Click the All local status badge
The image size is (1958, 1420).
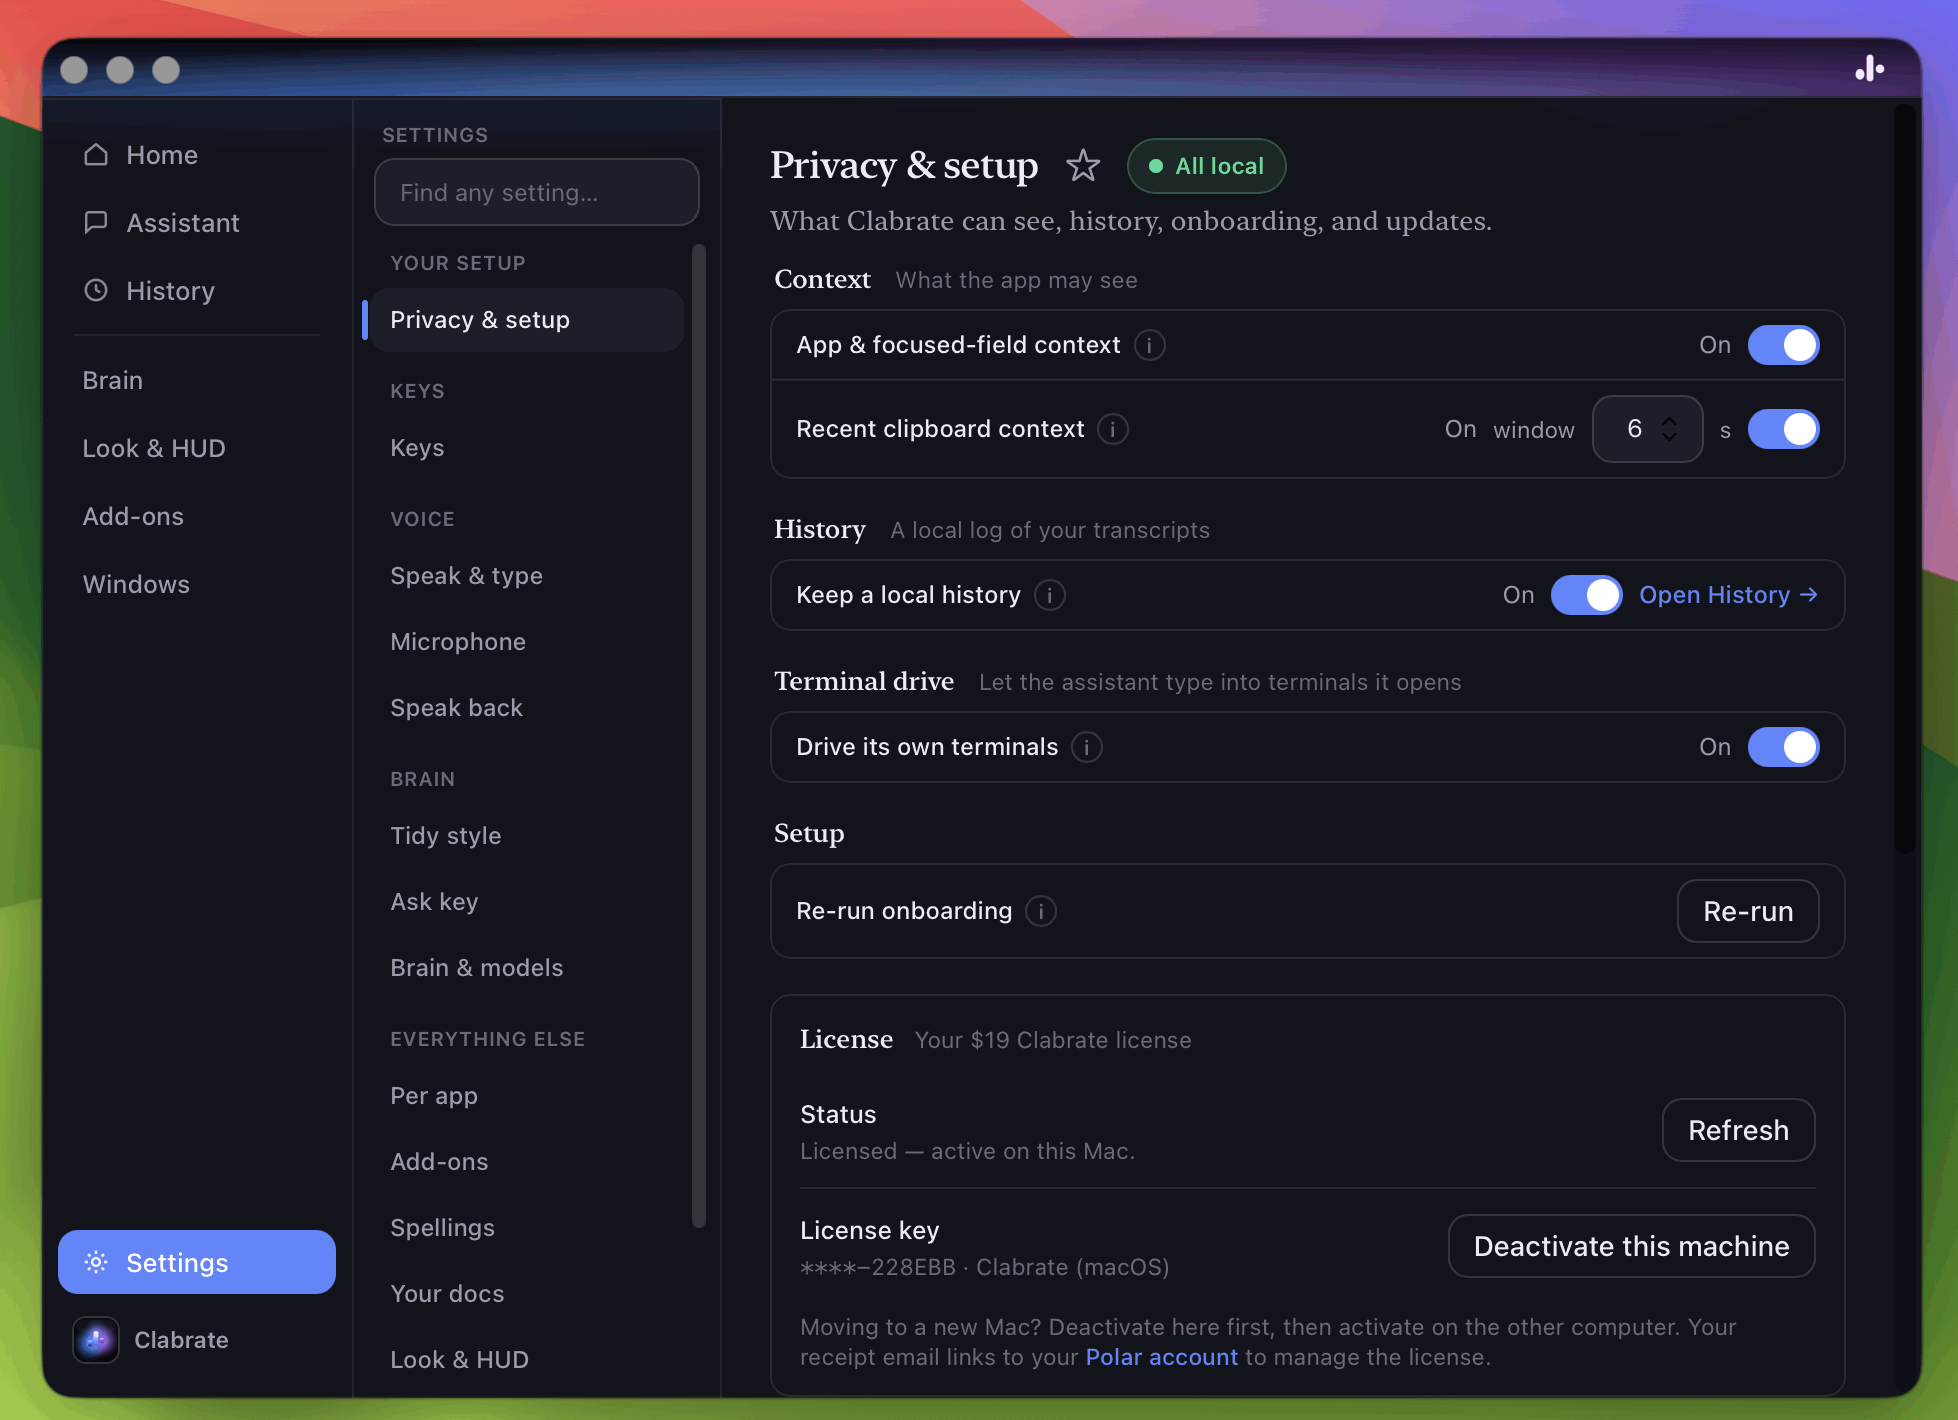[x=1207, y=166]
